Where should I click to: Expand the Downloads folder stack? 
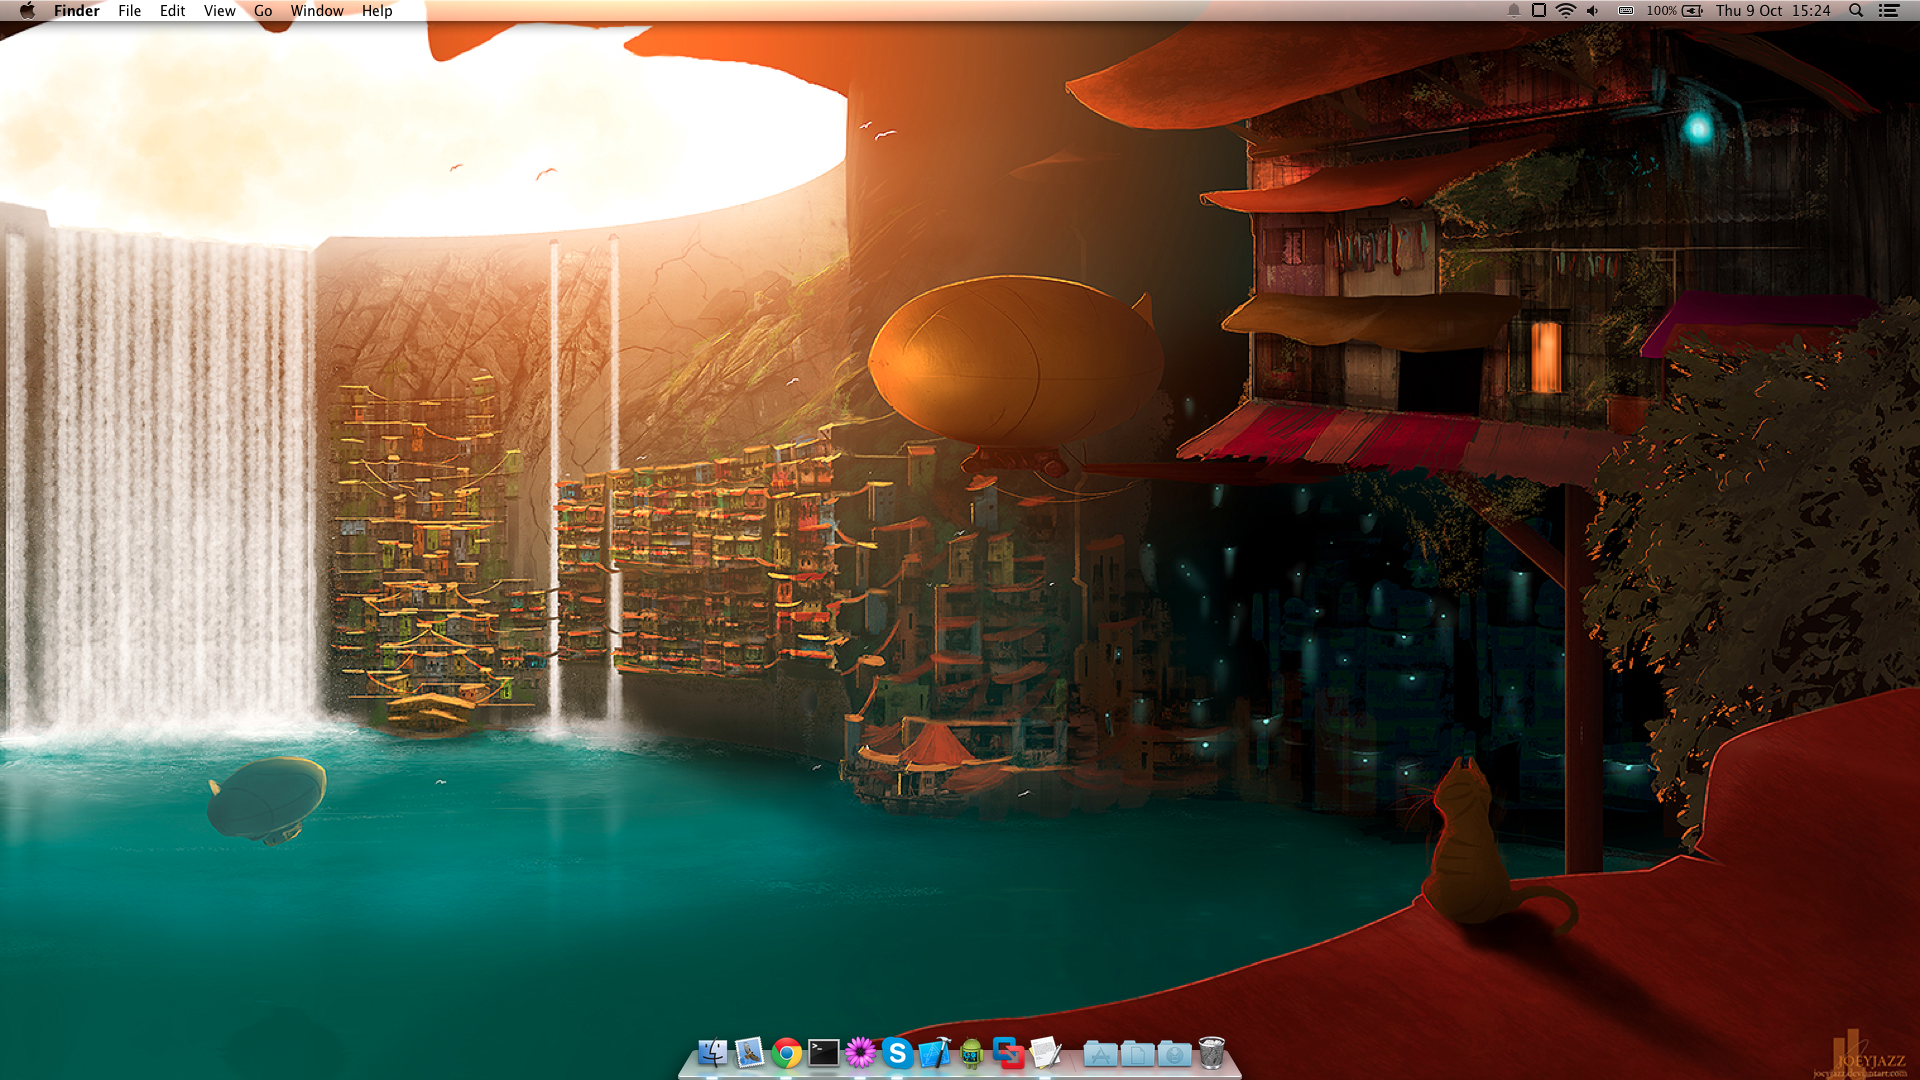coord(1174,1054)
